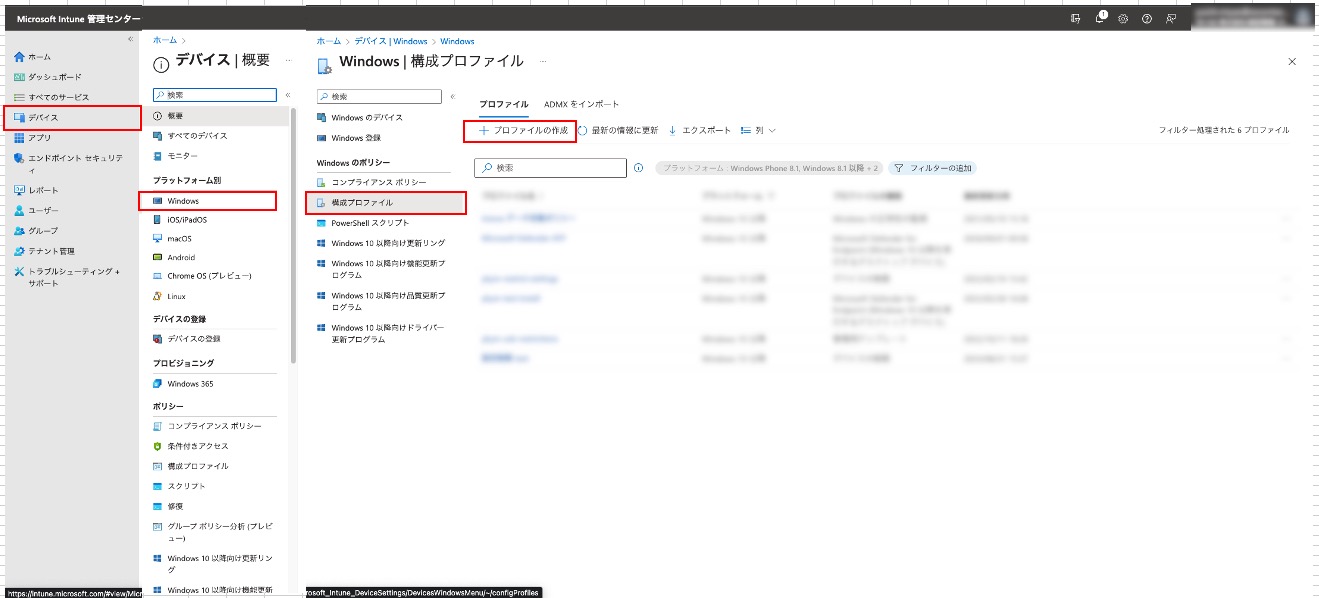Open ユーザー in the left navigation
The image size is (1319, 598).
(36, 211)
